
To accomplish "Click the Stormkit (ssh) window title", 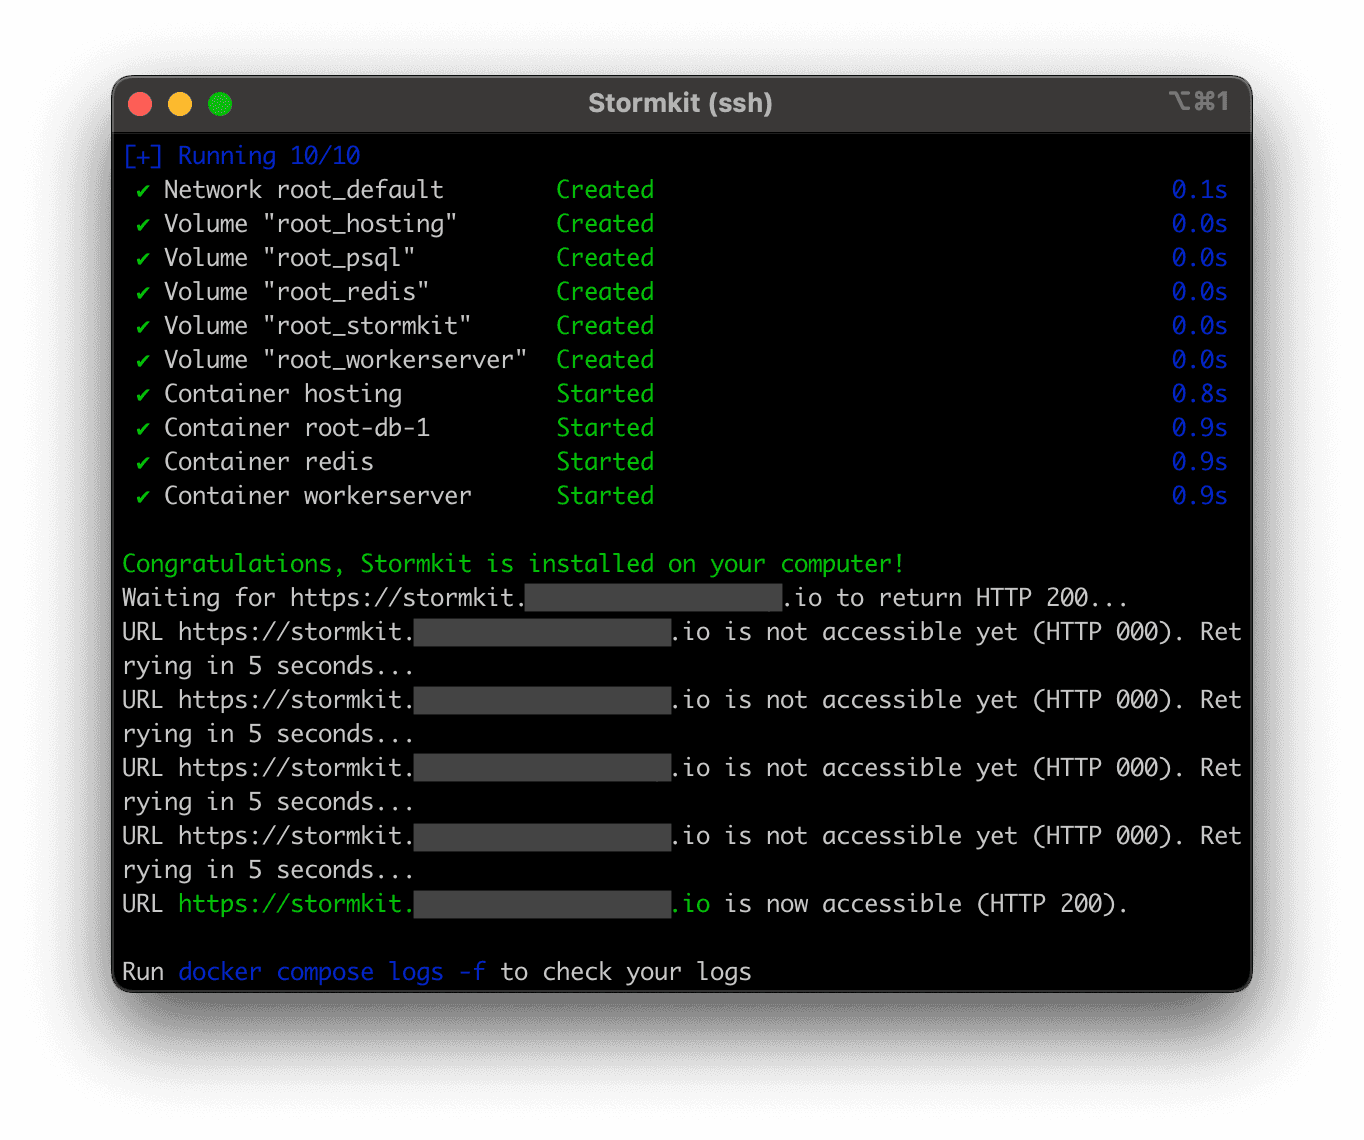I will [x=680, y=103].
